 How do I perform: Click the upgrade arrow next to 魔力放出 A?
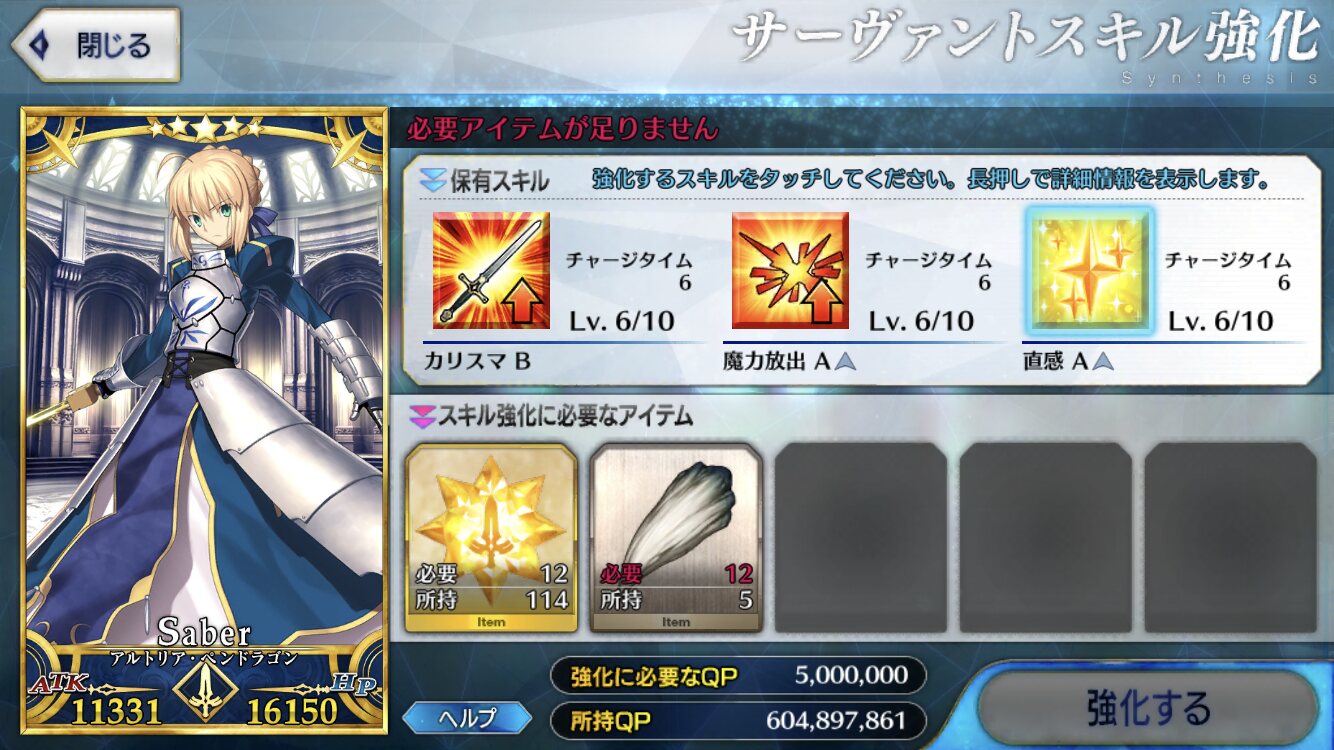(x=846, y=362)
